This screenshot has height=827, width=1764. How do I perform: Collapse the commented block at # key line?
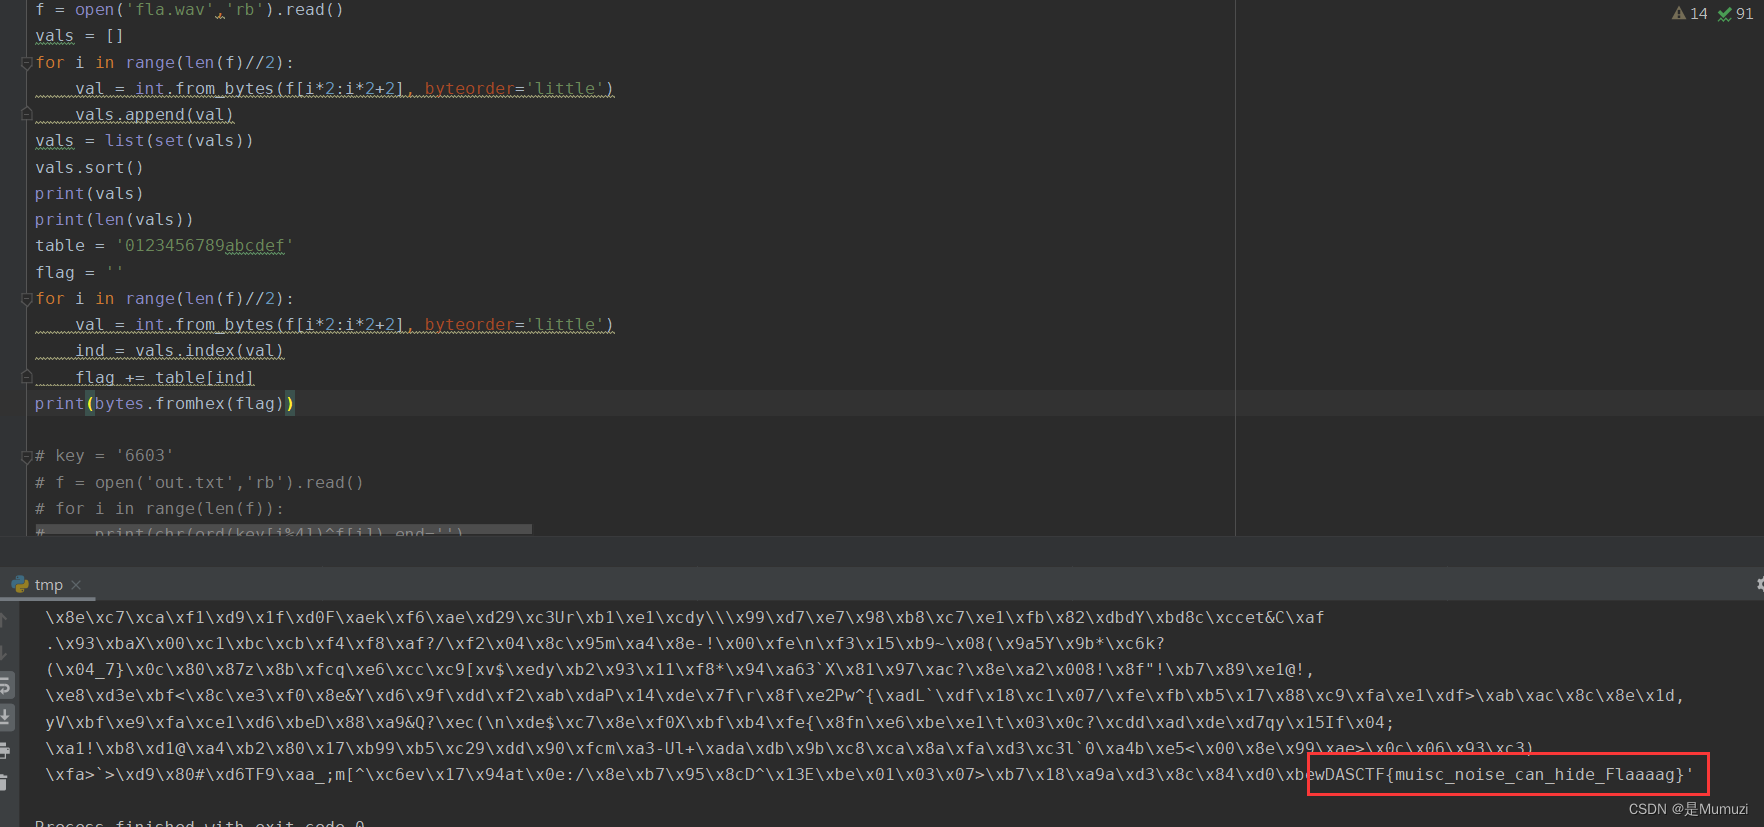[26, 456]
